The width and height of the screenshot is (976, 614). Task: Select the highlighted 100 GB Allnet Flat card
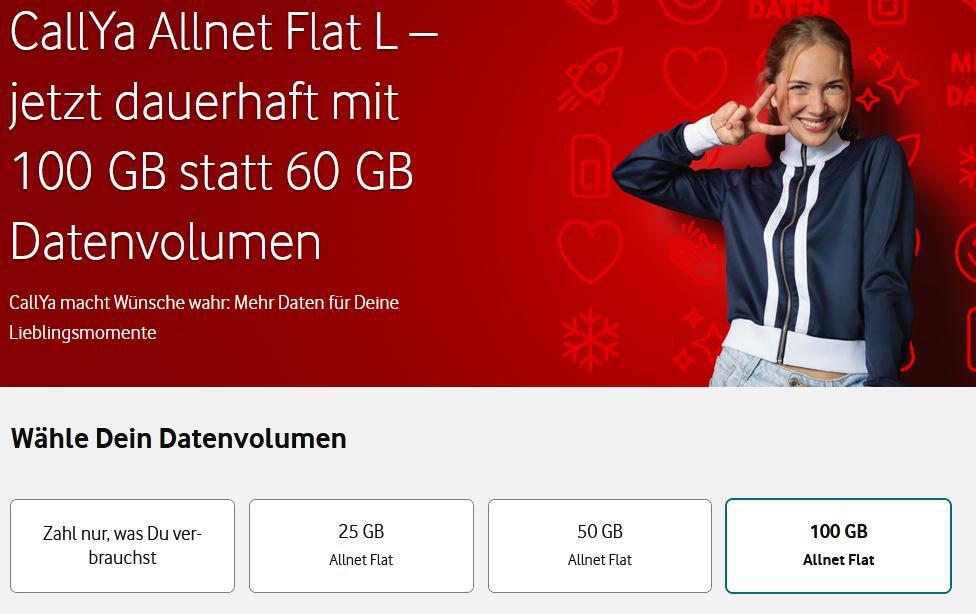tap(838, 546)
